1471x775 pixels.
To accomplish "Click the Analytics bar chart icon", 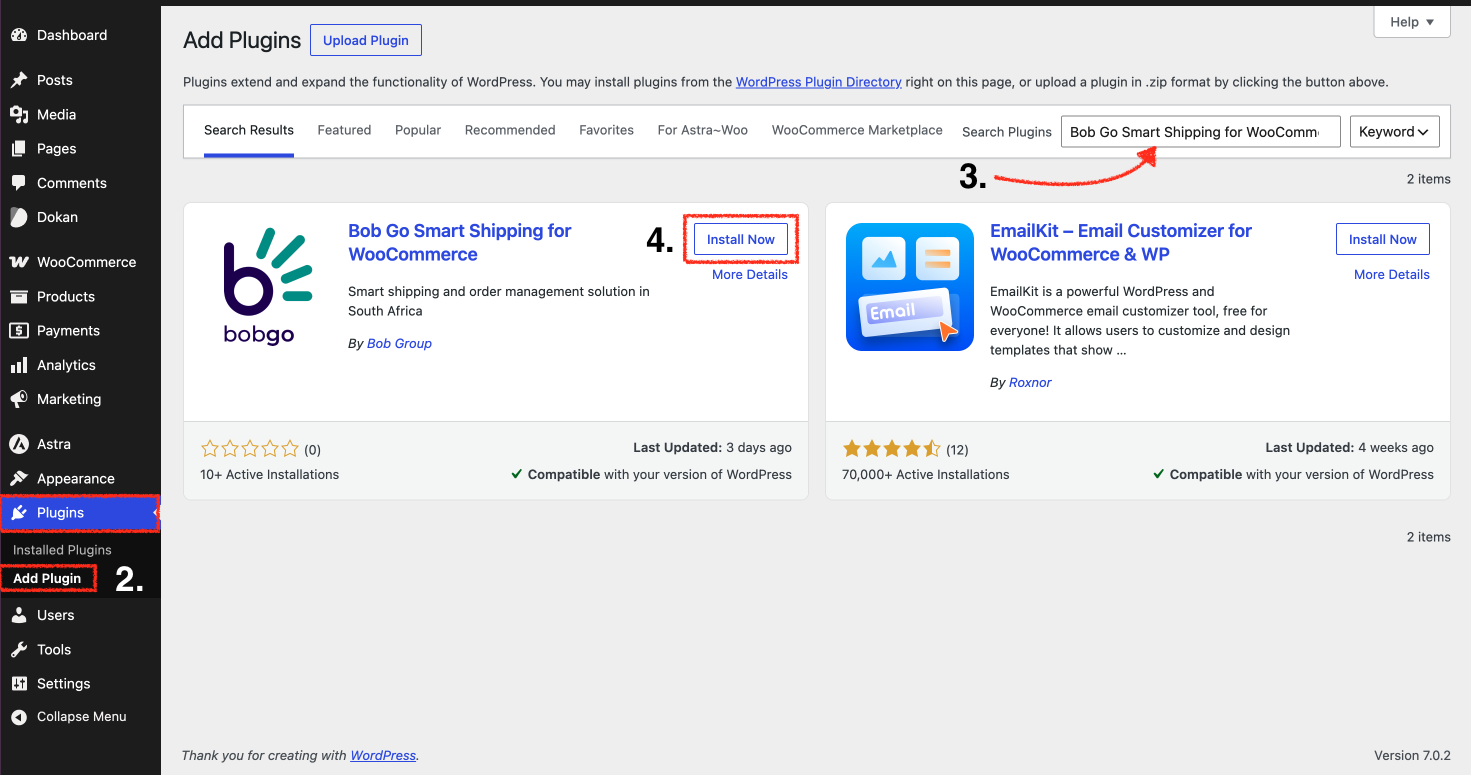I will [x=18, y=365].
